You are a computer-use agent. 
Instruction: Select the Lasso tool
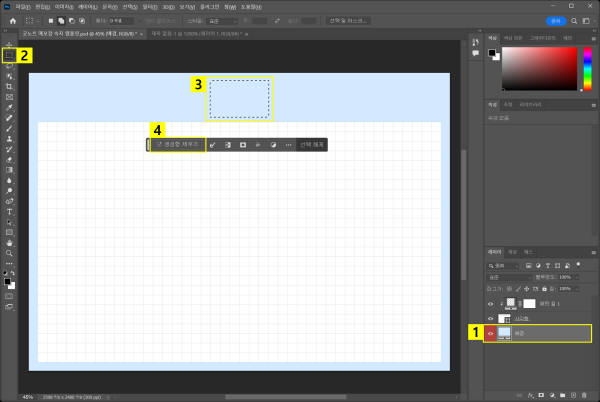(x=9, y=66)
